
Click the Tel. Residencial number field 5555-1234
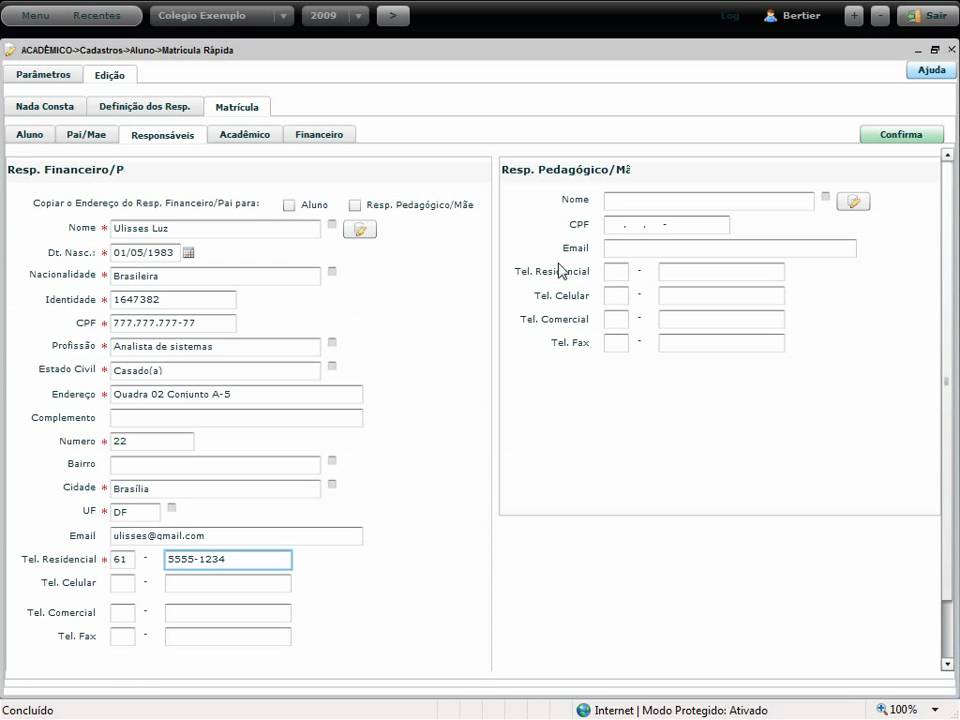228,560
